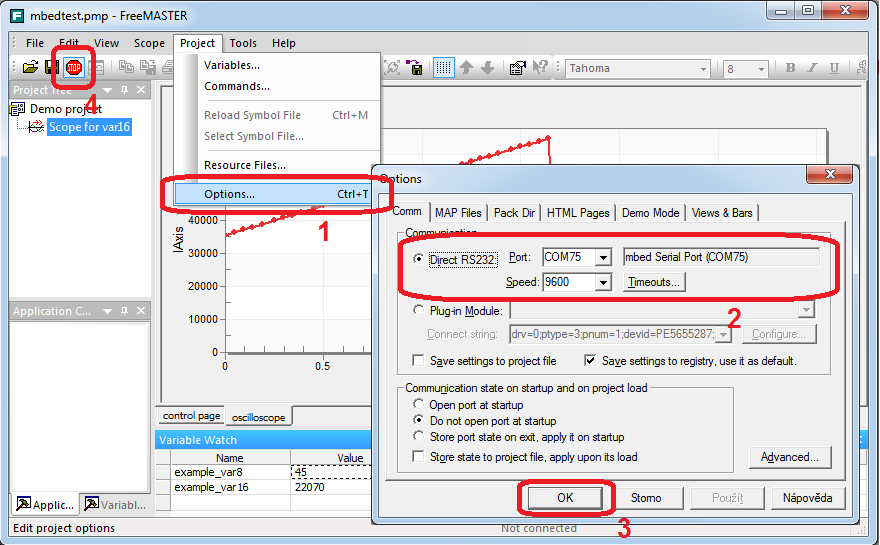Image resolution: width=880 pixels, height=545 pixels.
Task: Toggle the grid display toolbar icon
Action: tap(443, 68)
